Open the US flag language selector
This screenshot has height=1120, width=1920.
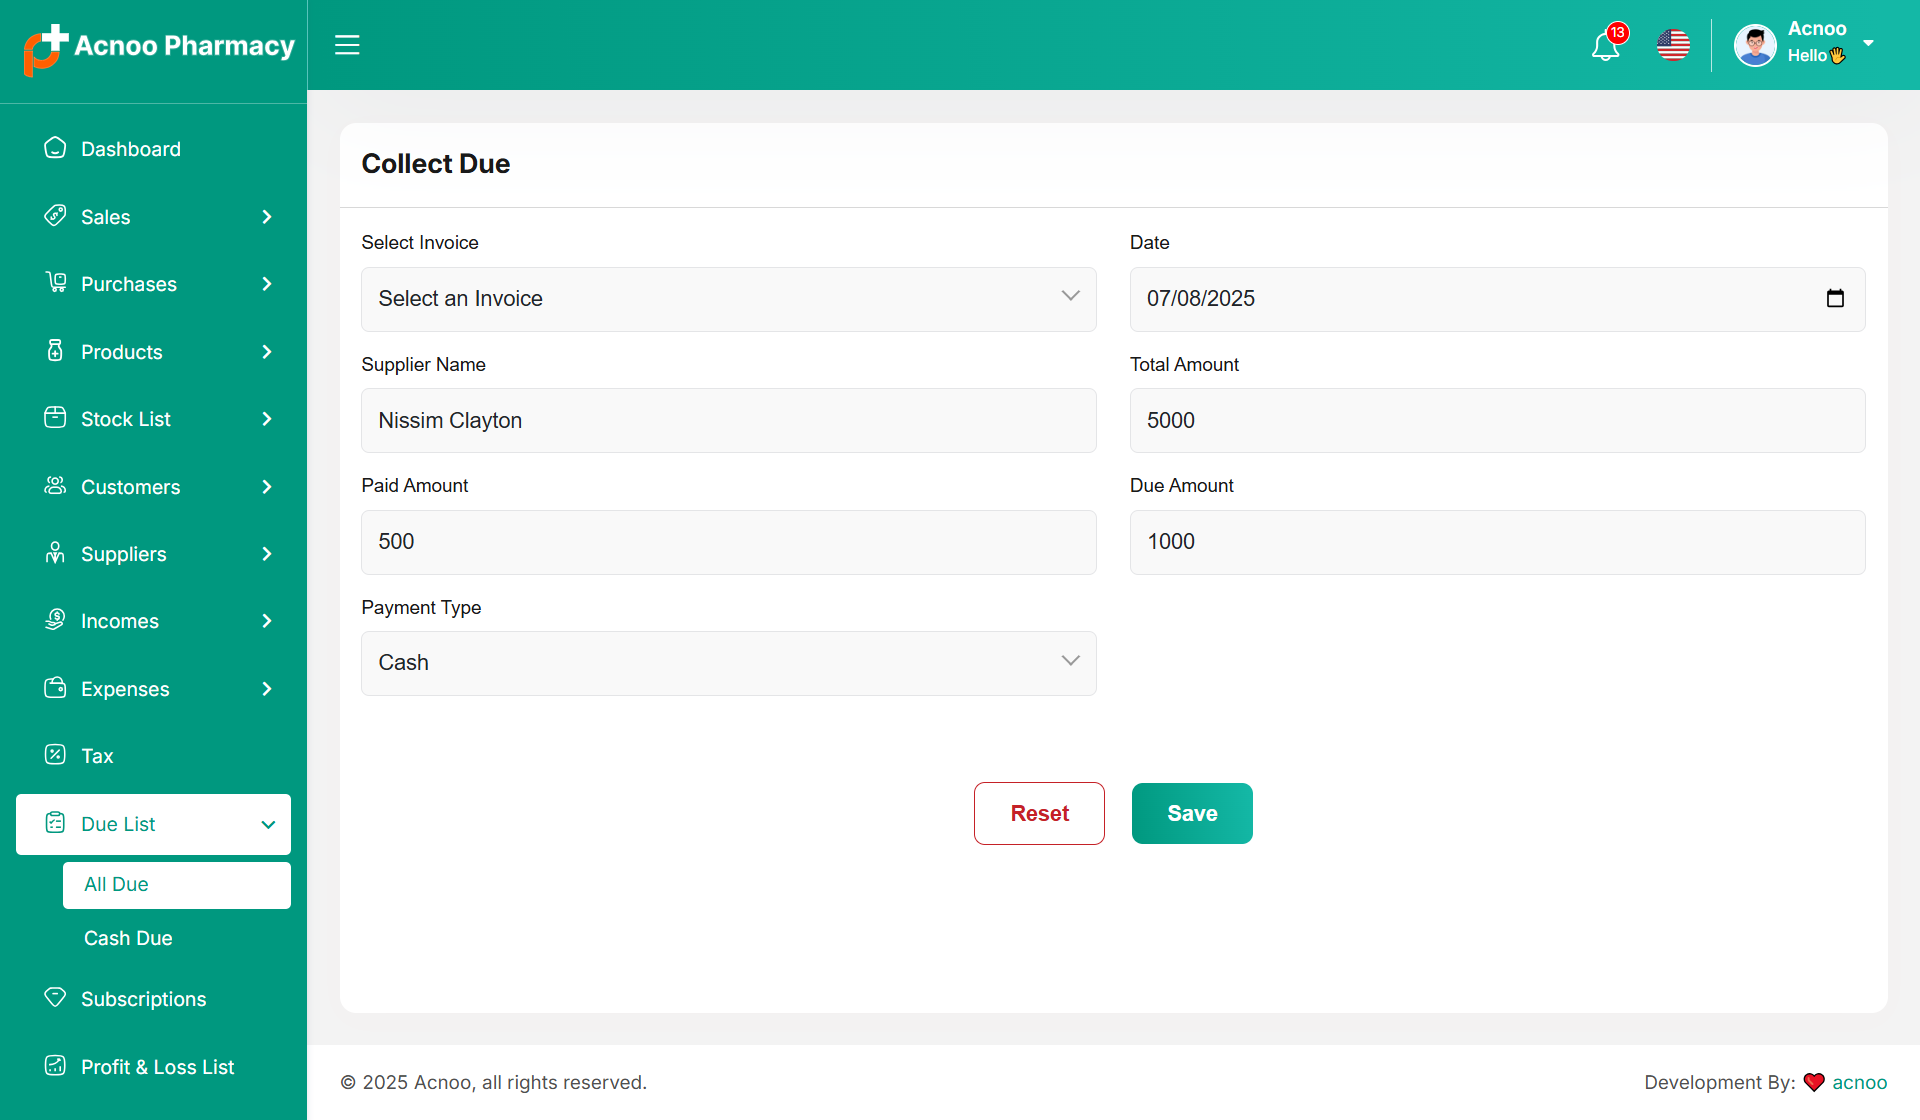pos(1673,45)
